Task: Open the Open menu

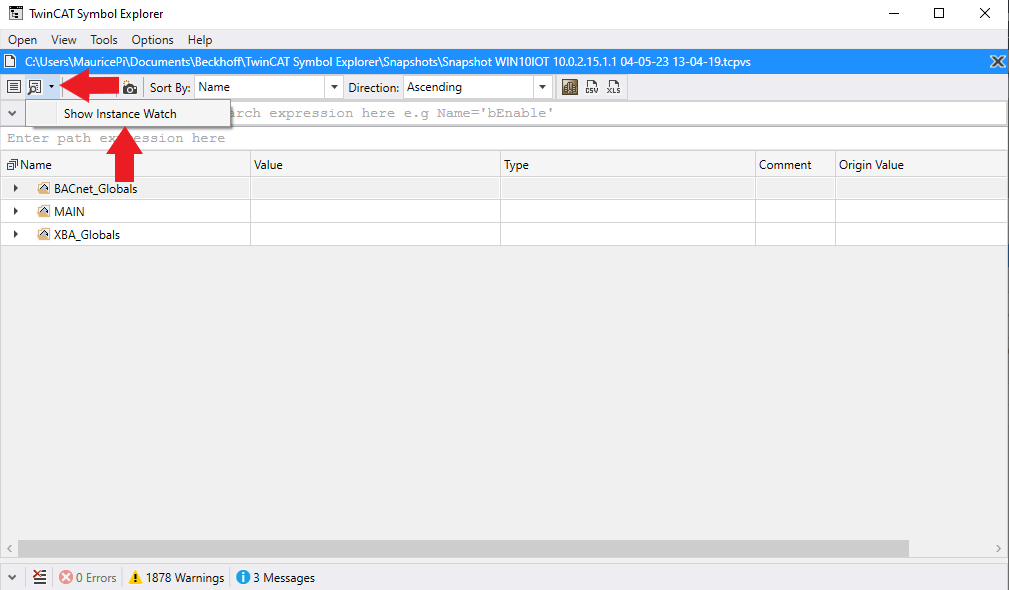Action: tap(23, 40)
